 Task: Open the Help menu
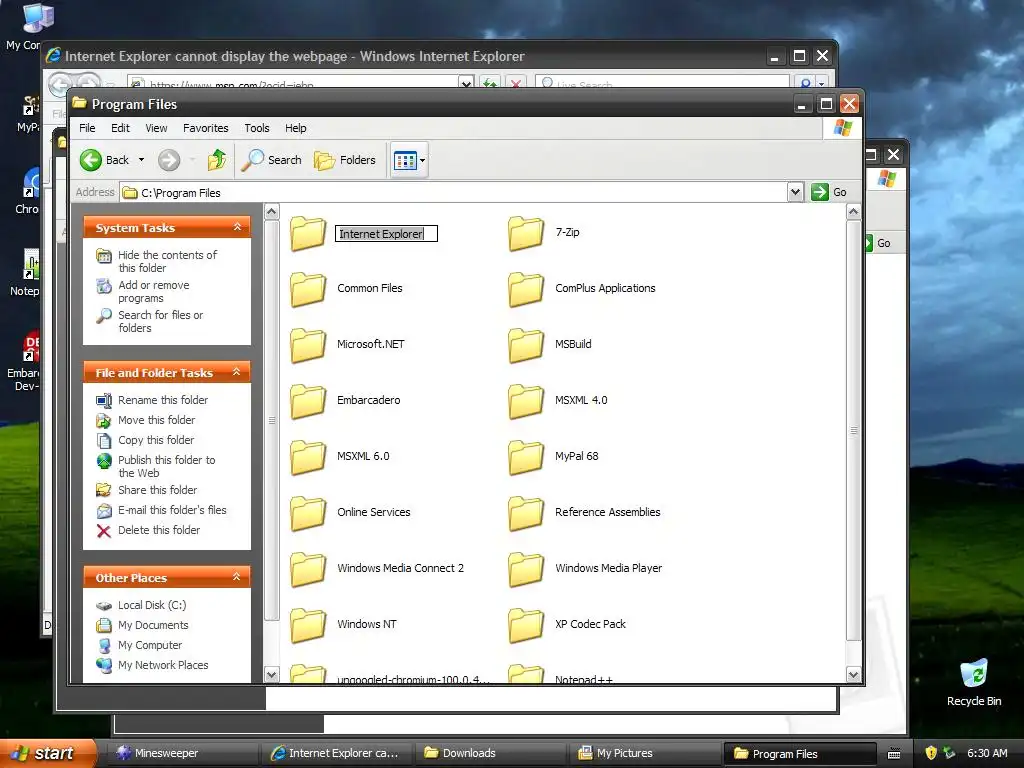coord(295,128)
